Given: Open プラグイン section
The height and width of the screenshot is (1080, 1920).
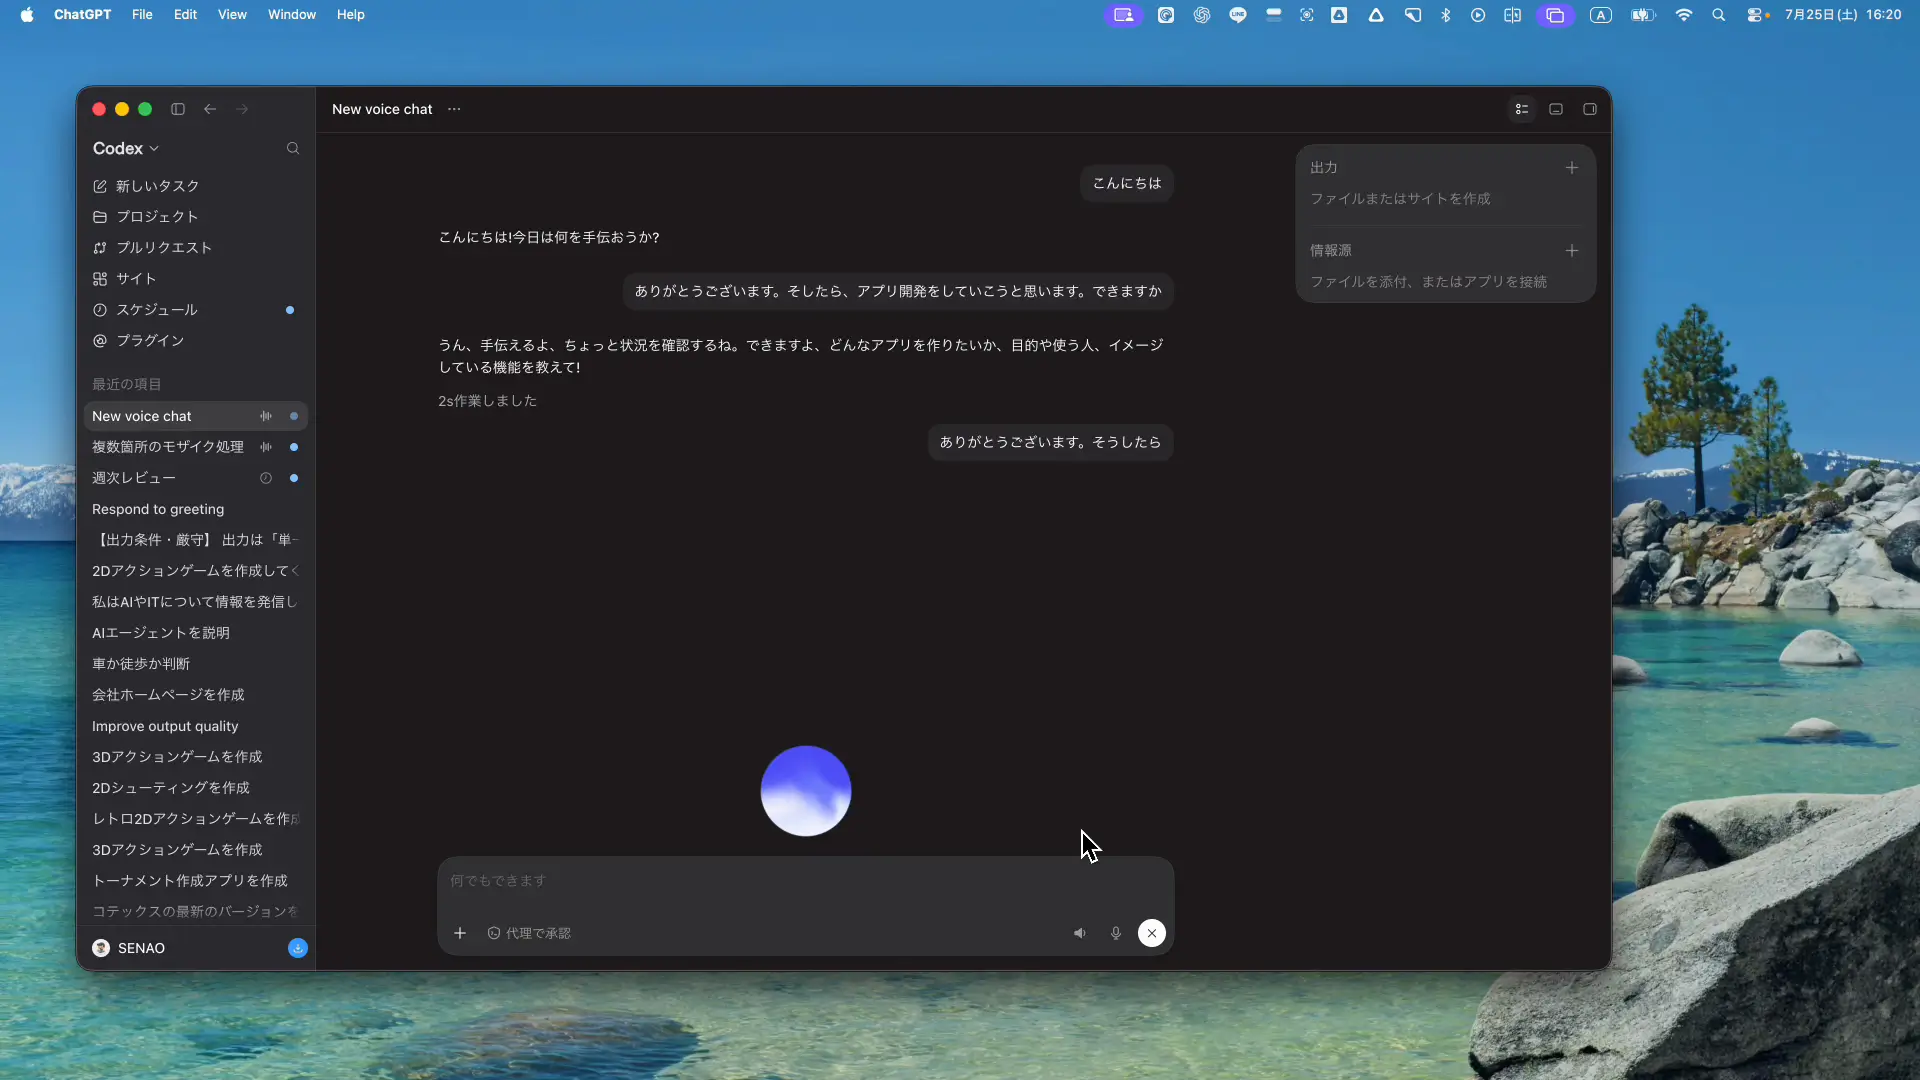Looking at the screenshot, I should point(196,341).
